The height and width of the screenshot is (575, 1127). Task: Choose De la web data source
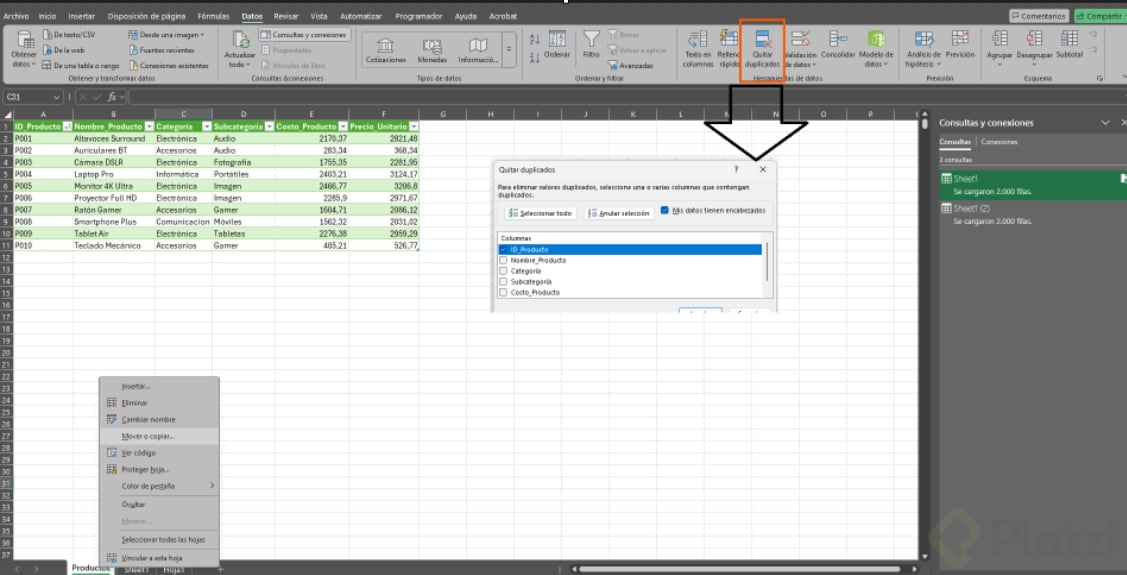(x=64, y=50)
